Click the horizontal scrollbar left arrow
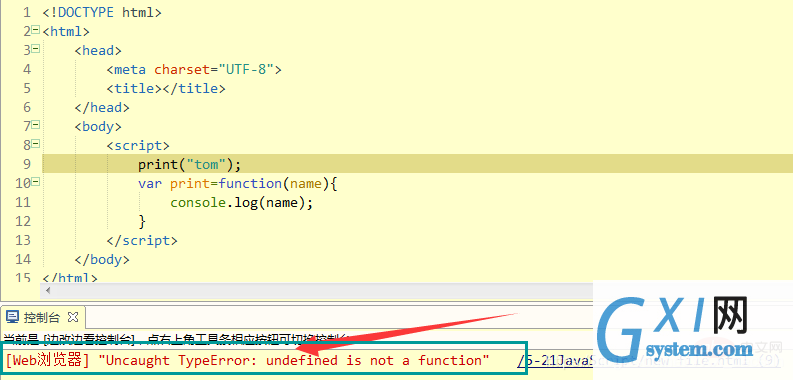Screen dimensions: 793x380 (49, 290)
